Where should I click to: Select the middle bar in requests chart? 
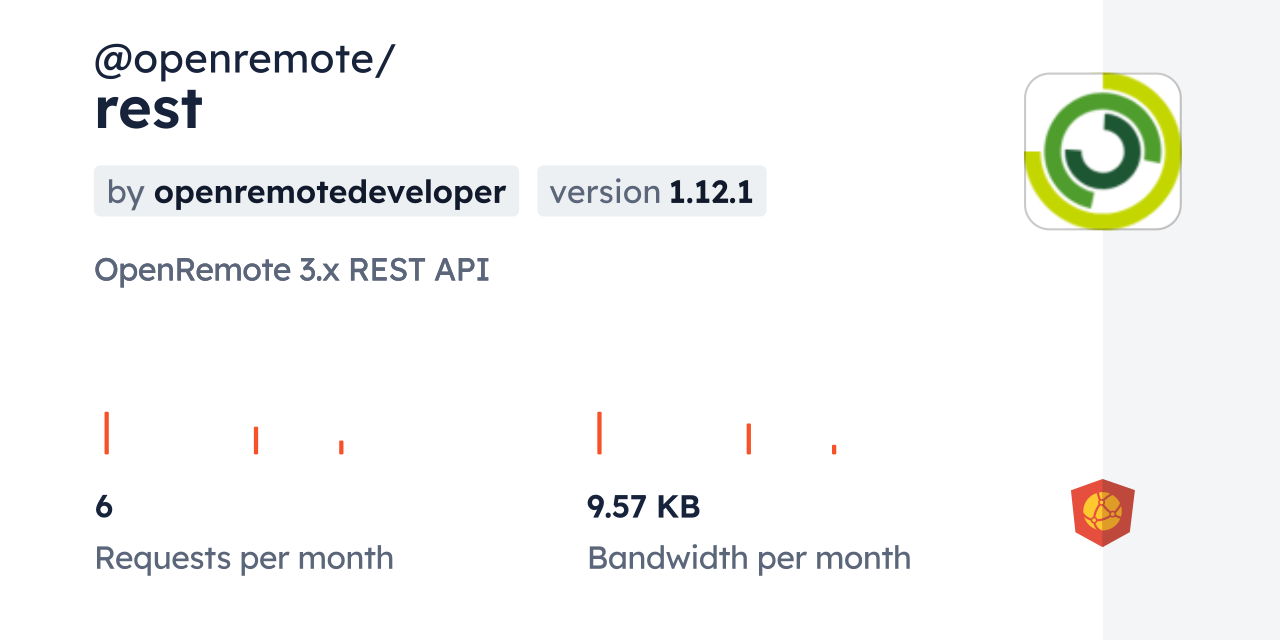[x=256, y=440]
